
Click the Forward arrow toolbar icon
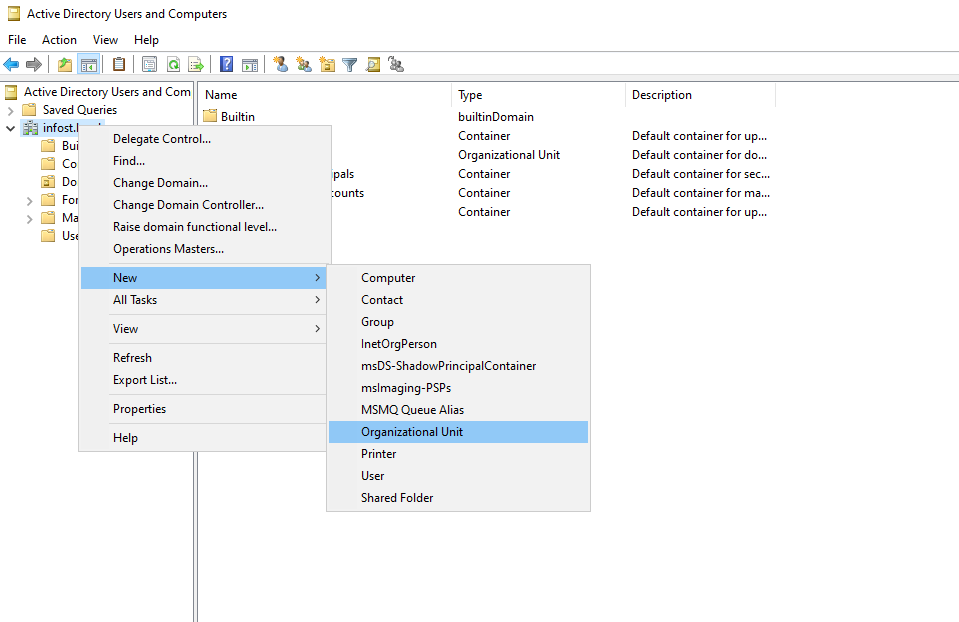point(34,64)
